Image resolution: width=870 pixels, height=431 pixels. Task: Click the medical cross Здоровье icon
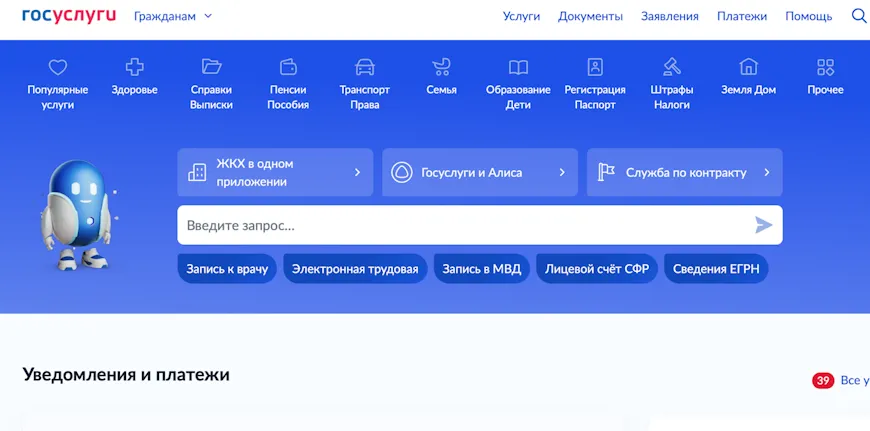(134, 67)
